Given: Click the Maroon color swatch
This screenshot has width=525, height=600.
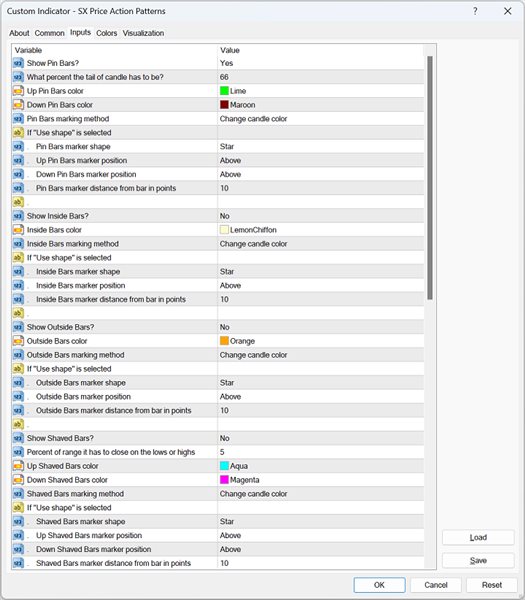Looking at the screenshot, I should point(224,105).
